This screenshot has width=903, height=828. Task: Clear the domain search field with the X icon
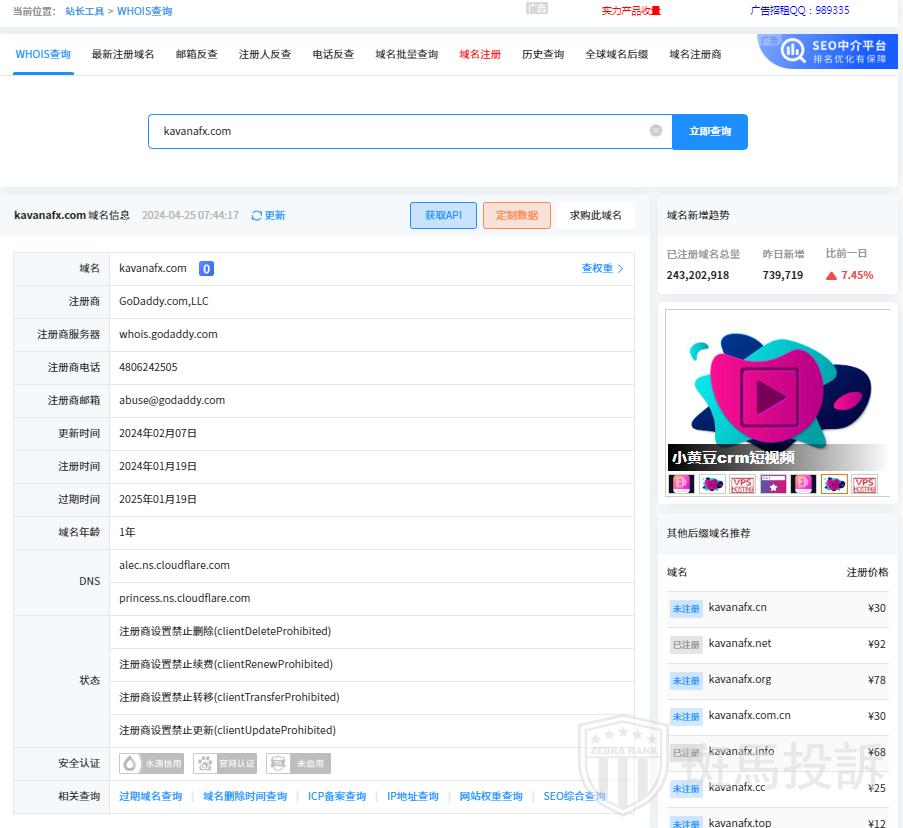(x=656, y=130)
